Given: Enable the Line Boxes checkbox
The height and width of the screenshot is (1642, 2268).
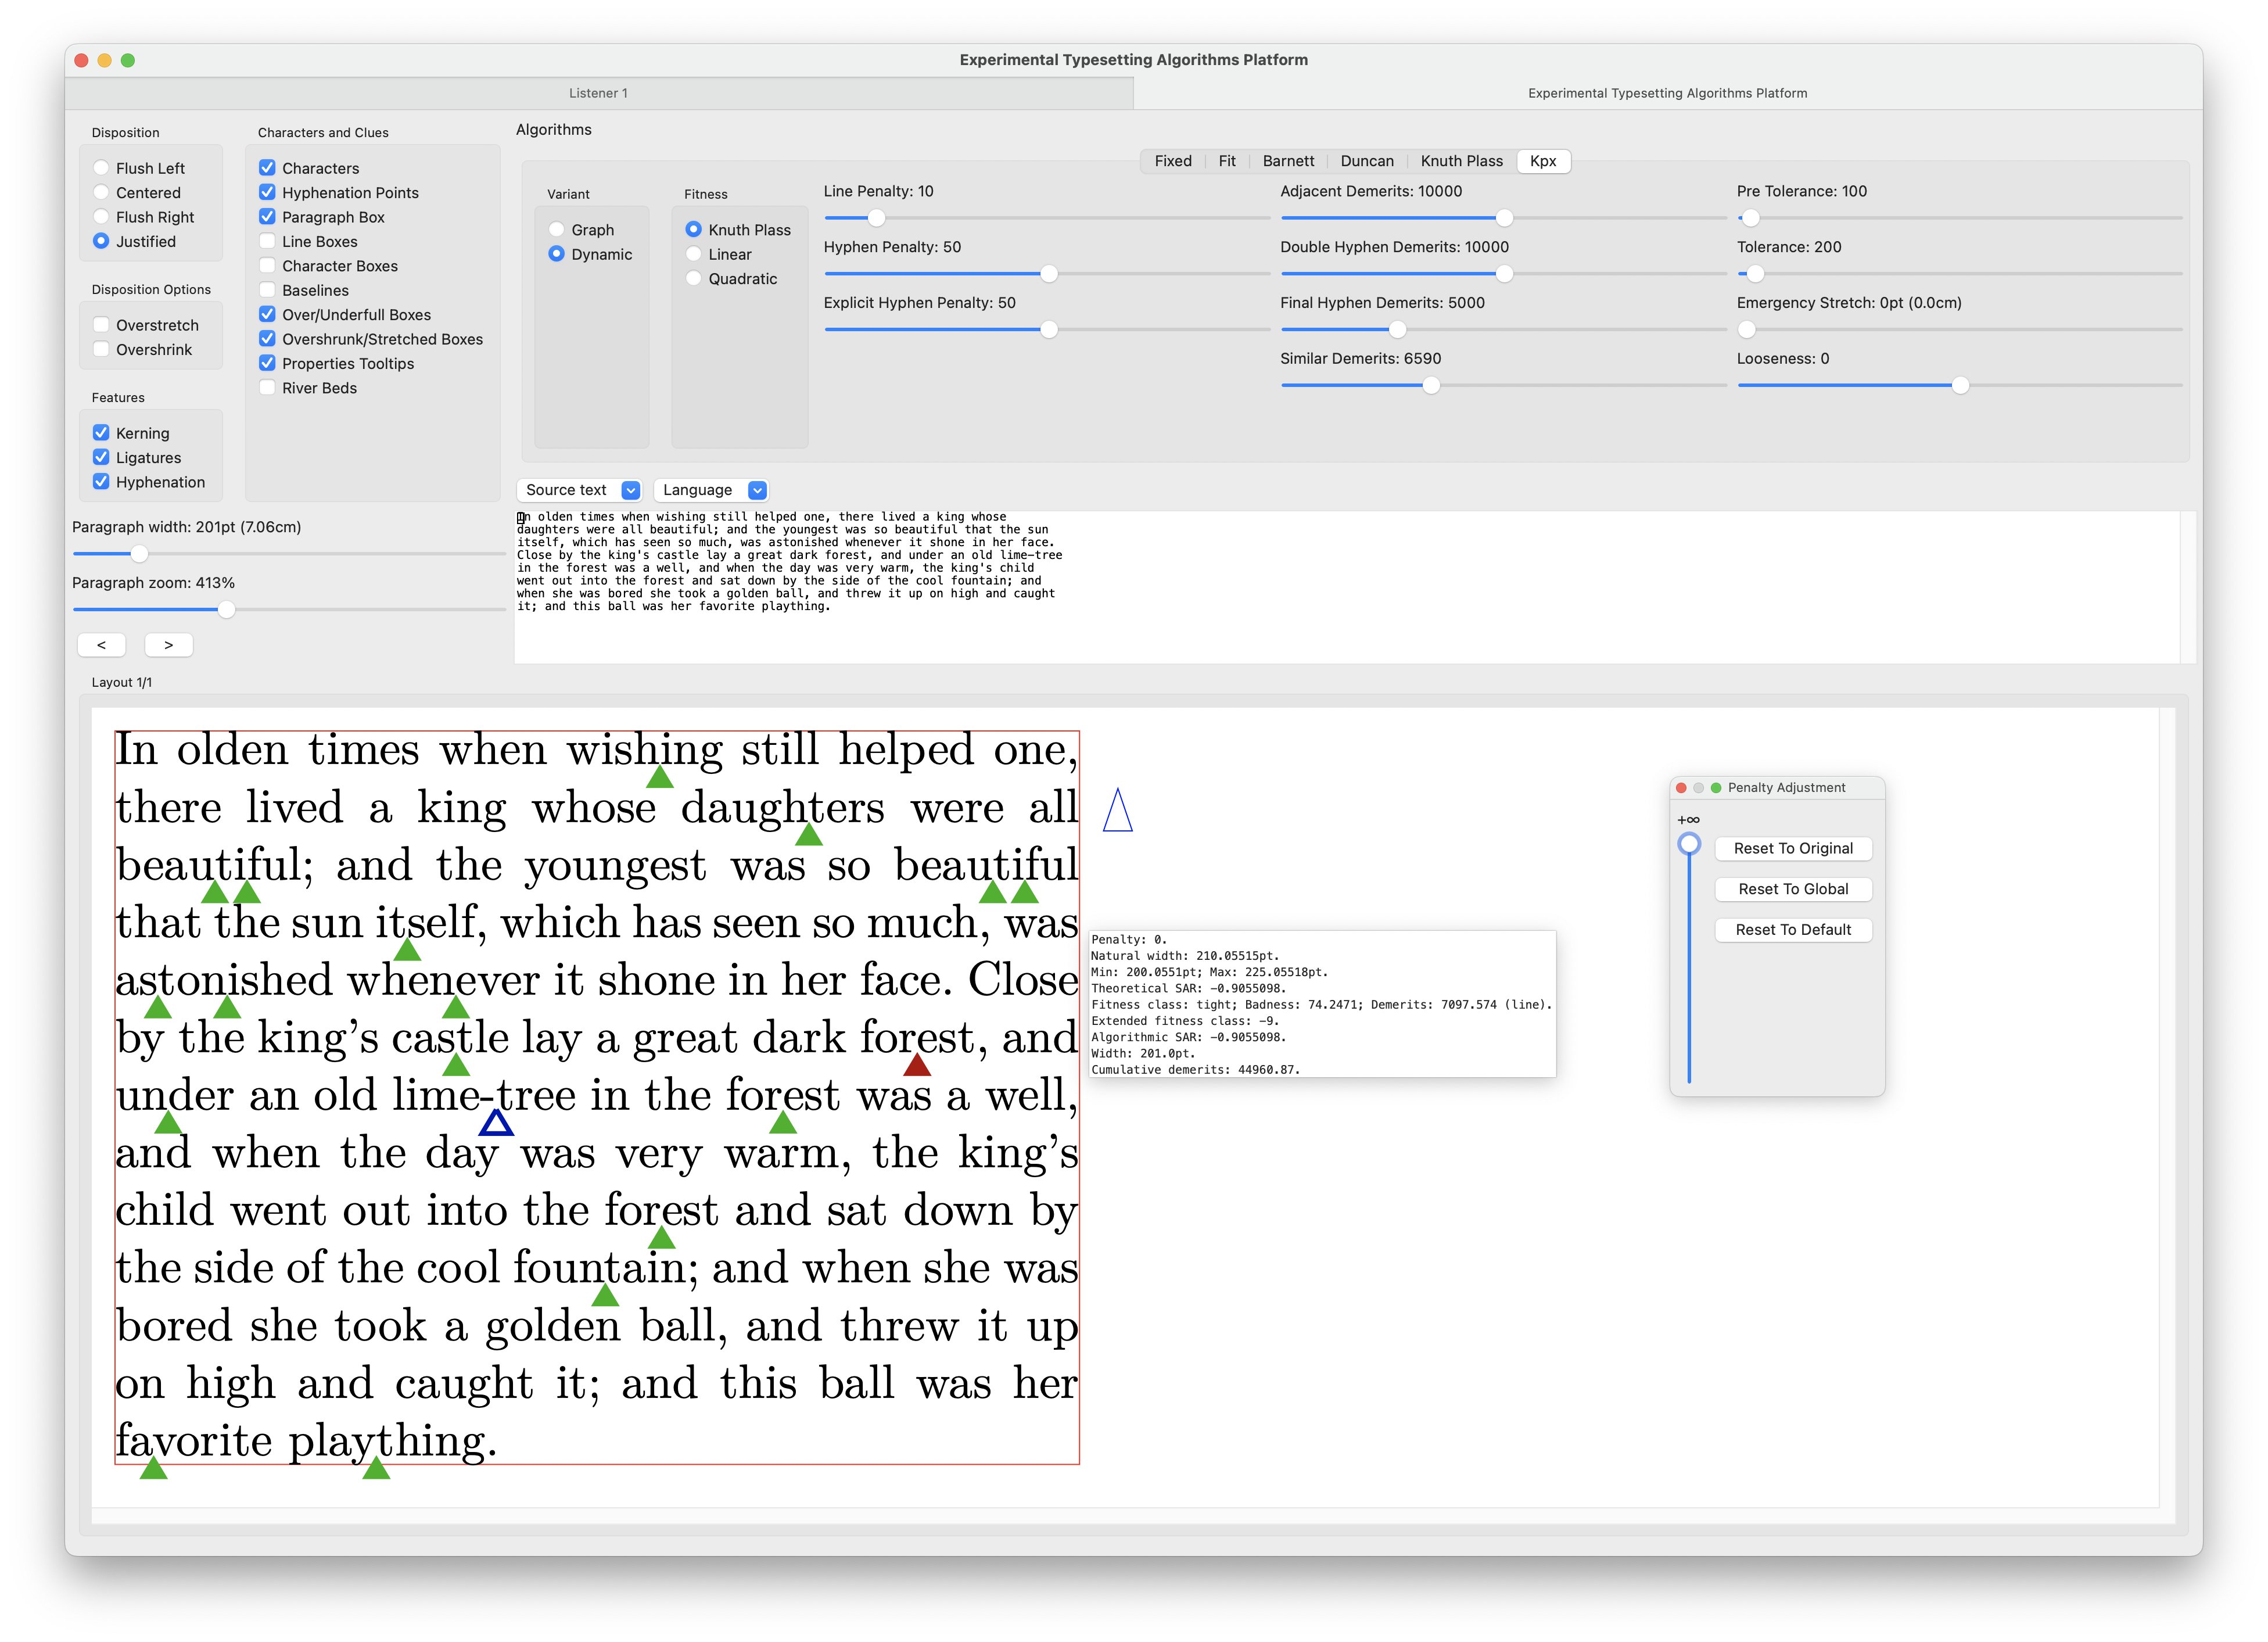Looking at the screenshot, I should pyautogui.click(x=267, y=241).
